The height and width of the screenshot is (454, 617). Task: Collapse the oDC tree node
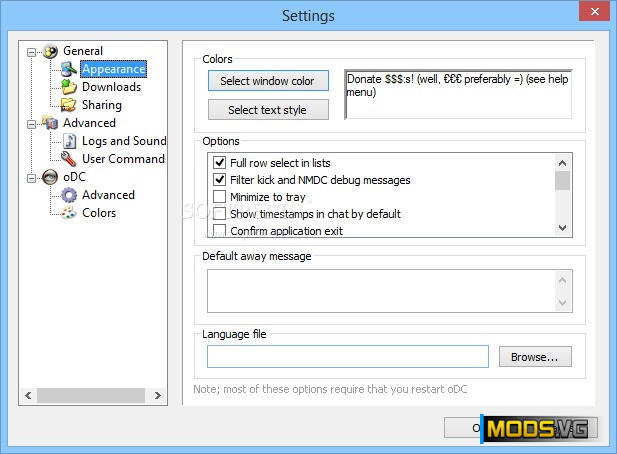point(33,177)
